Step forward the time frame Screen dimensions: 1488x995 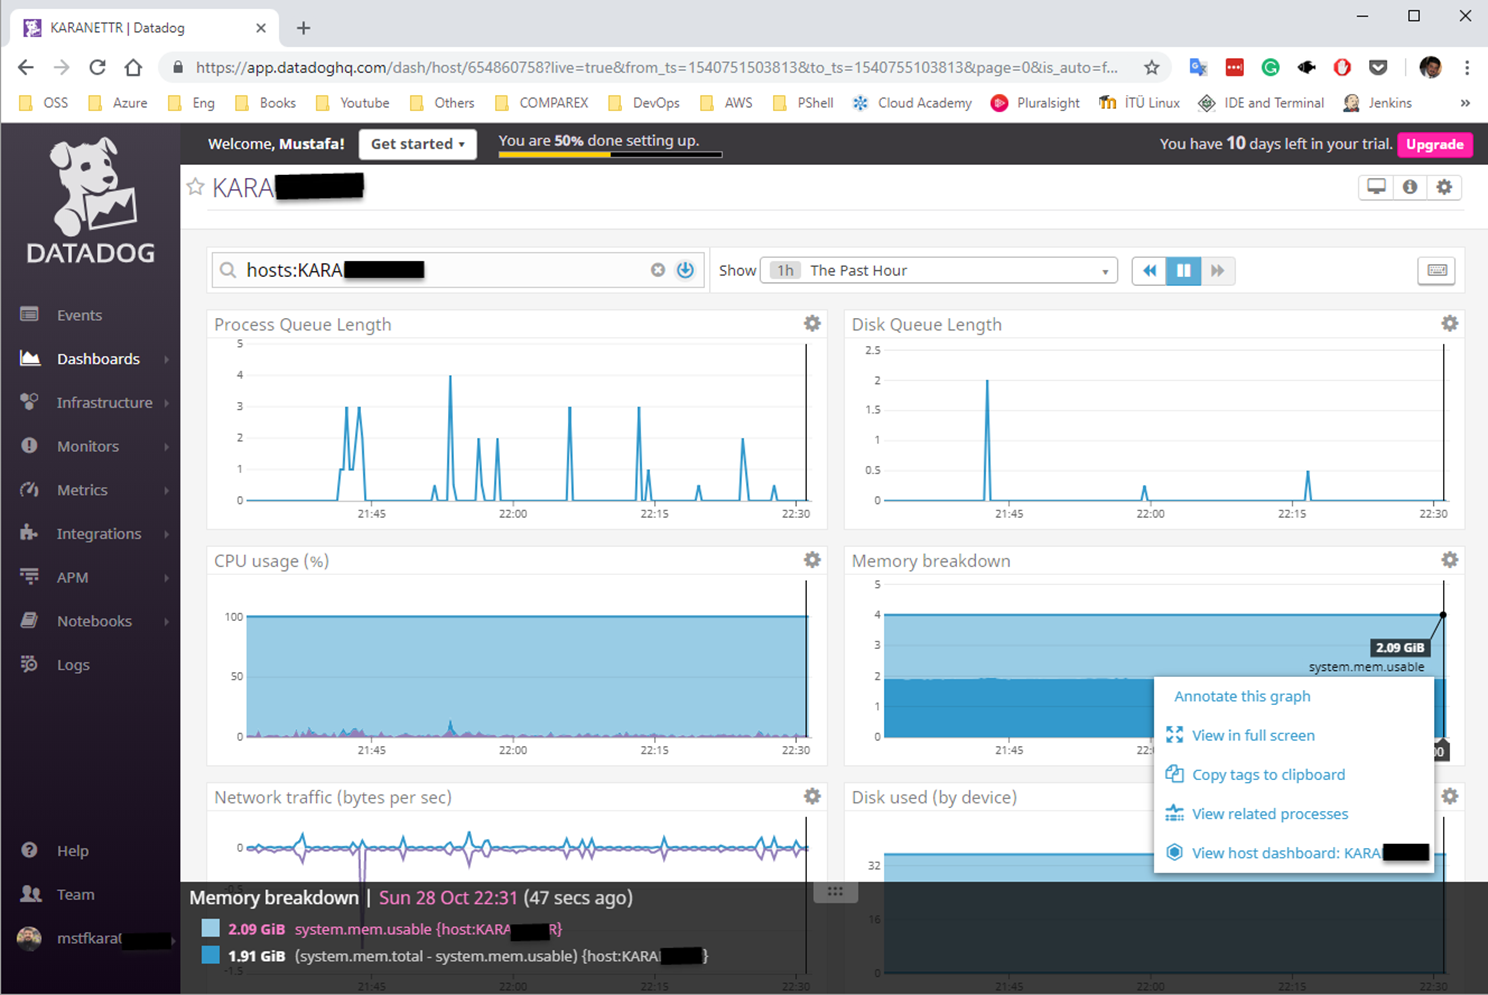click(x=1217, y=271)
